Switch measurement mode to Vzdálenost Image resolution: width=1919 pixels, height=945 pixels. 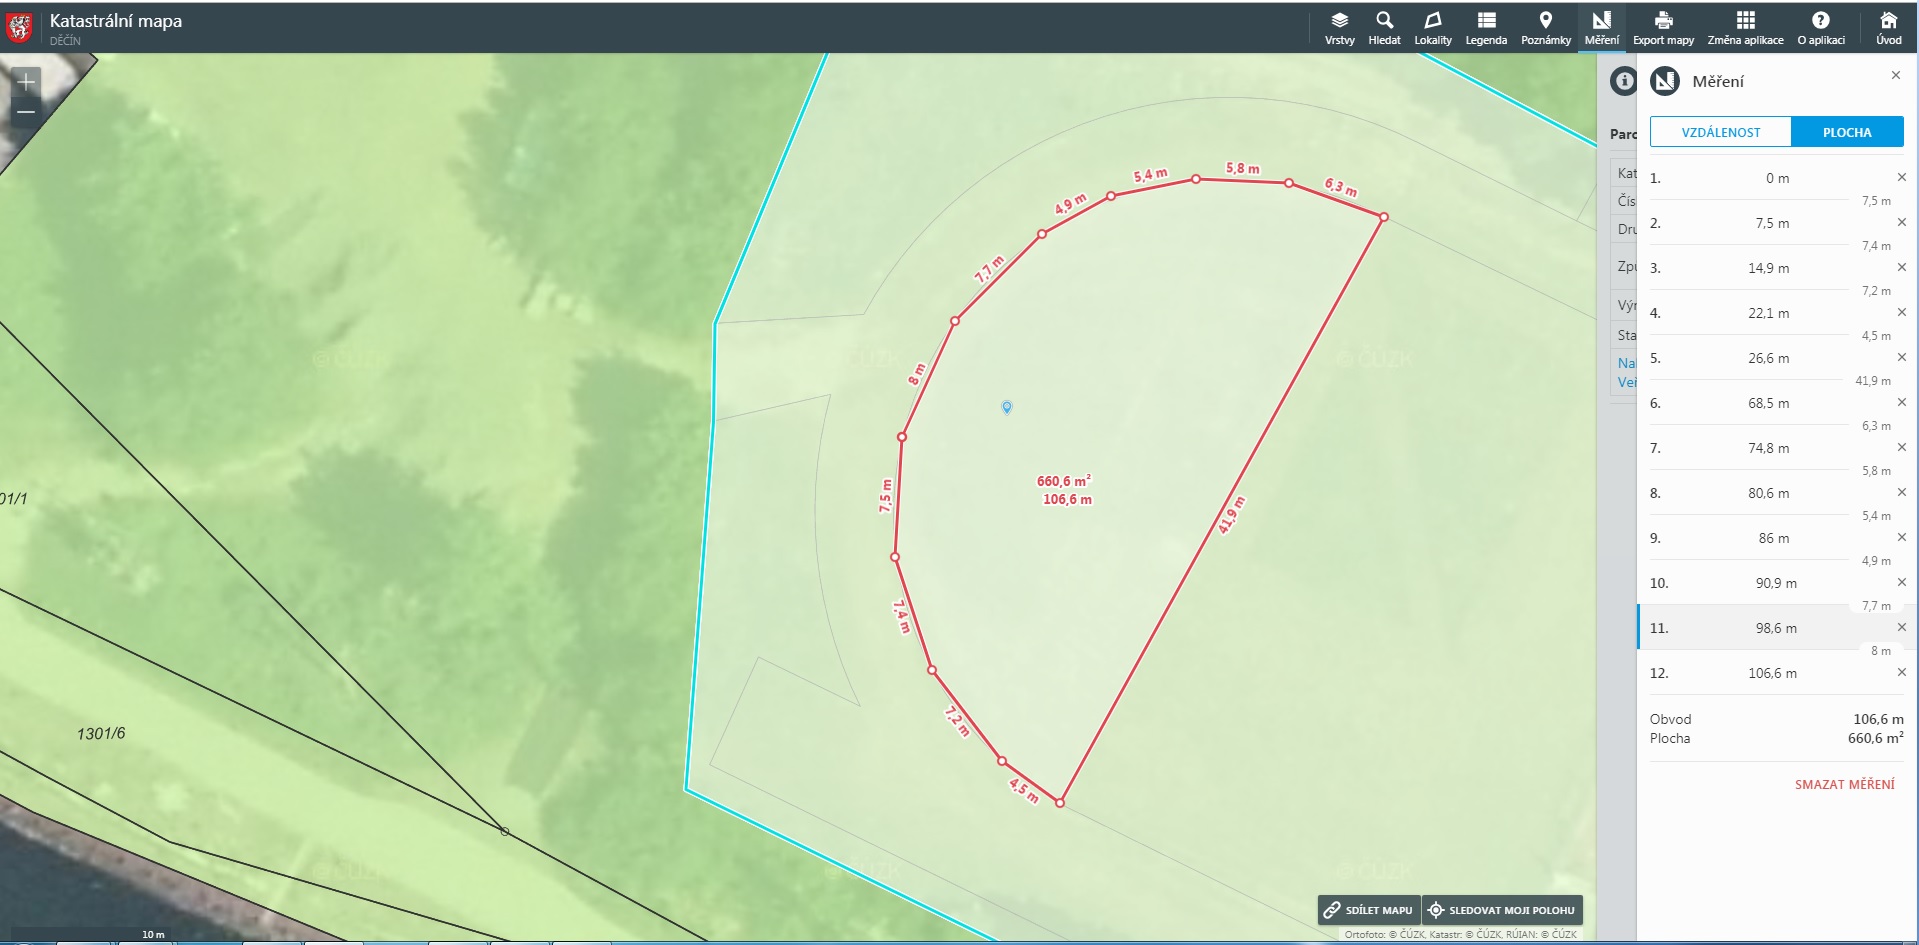[x=1720, y=132]
